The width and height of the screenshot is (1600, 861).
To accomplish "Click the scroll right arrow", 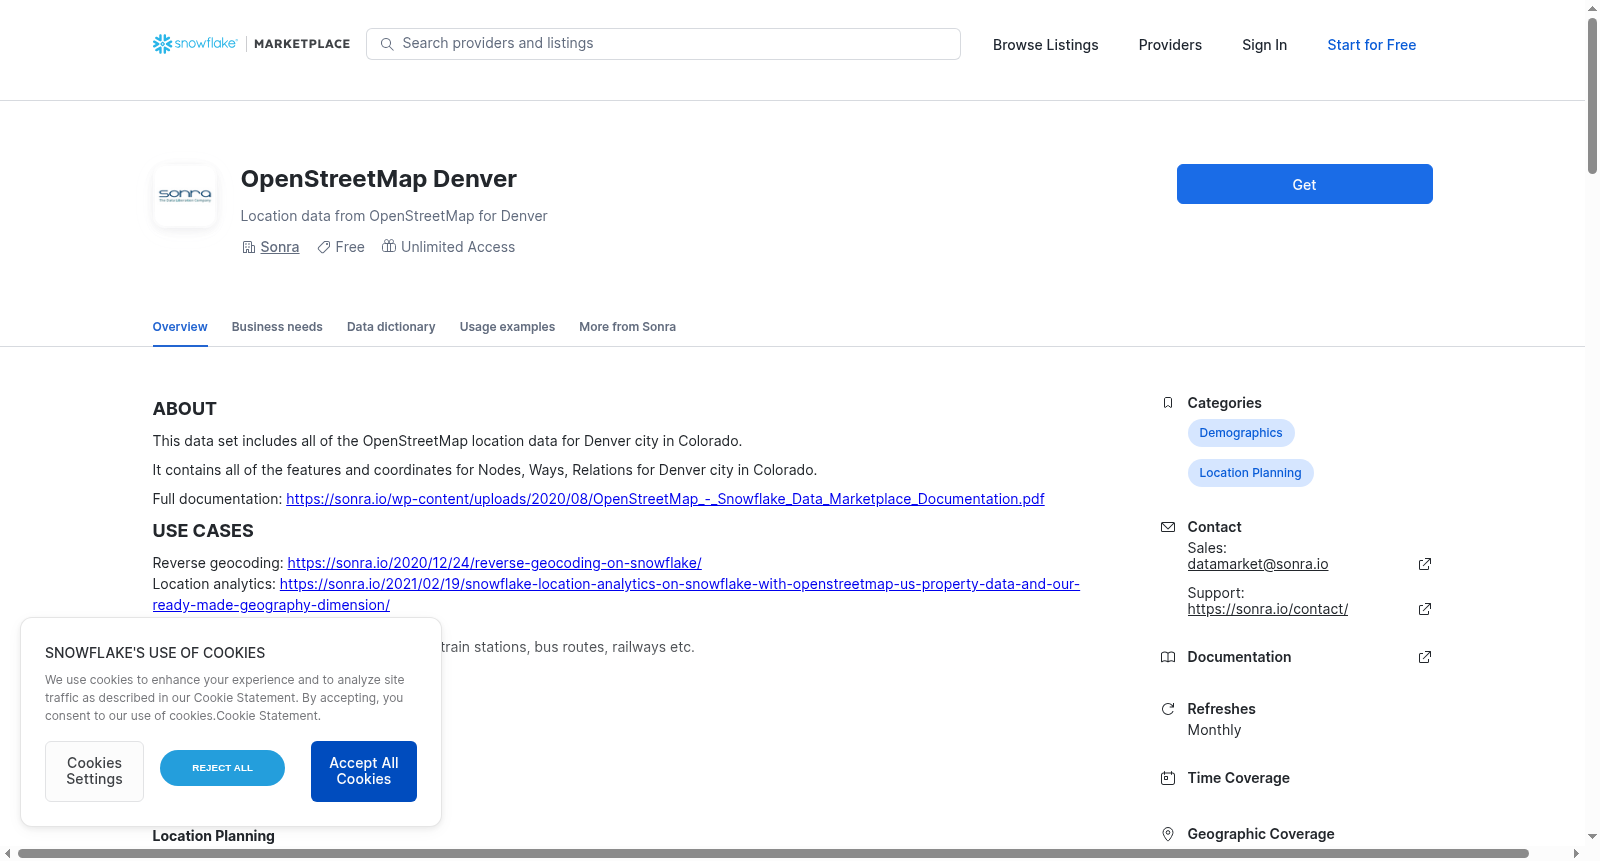I will pos(1576,853).
